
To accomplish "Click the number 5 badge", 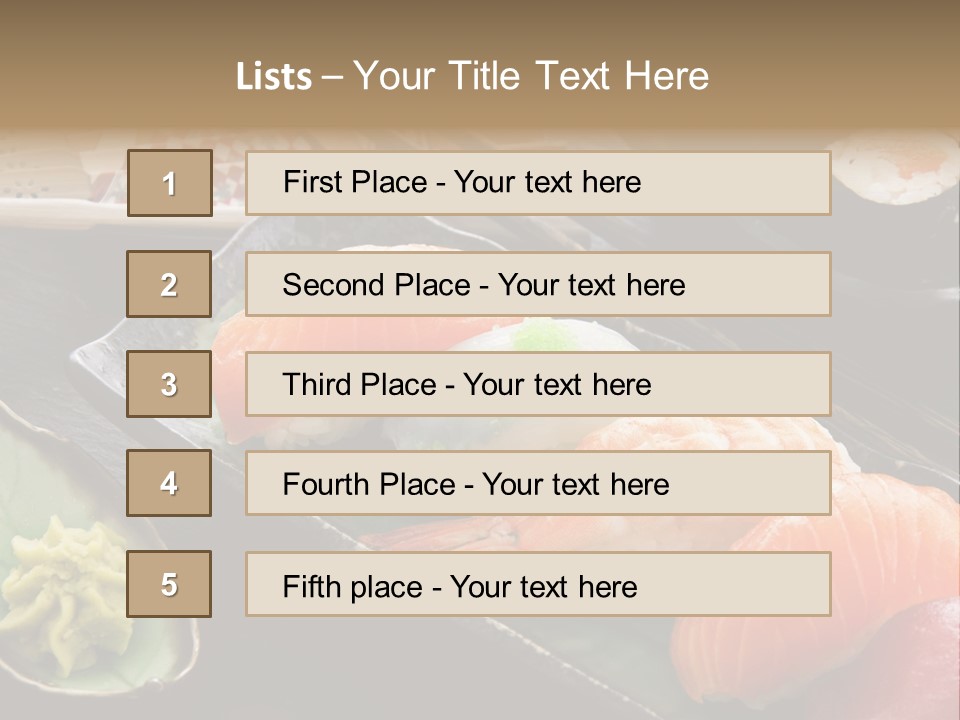I will pos(169,584).
